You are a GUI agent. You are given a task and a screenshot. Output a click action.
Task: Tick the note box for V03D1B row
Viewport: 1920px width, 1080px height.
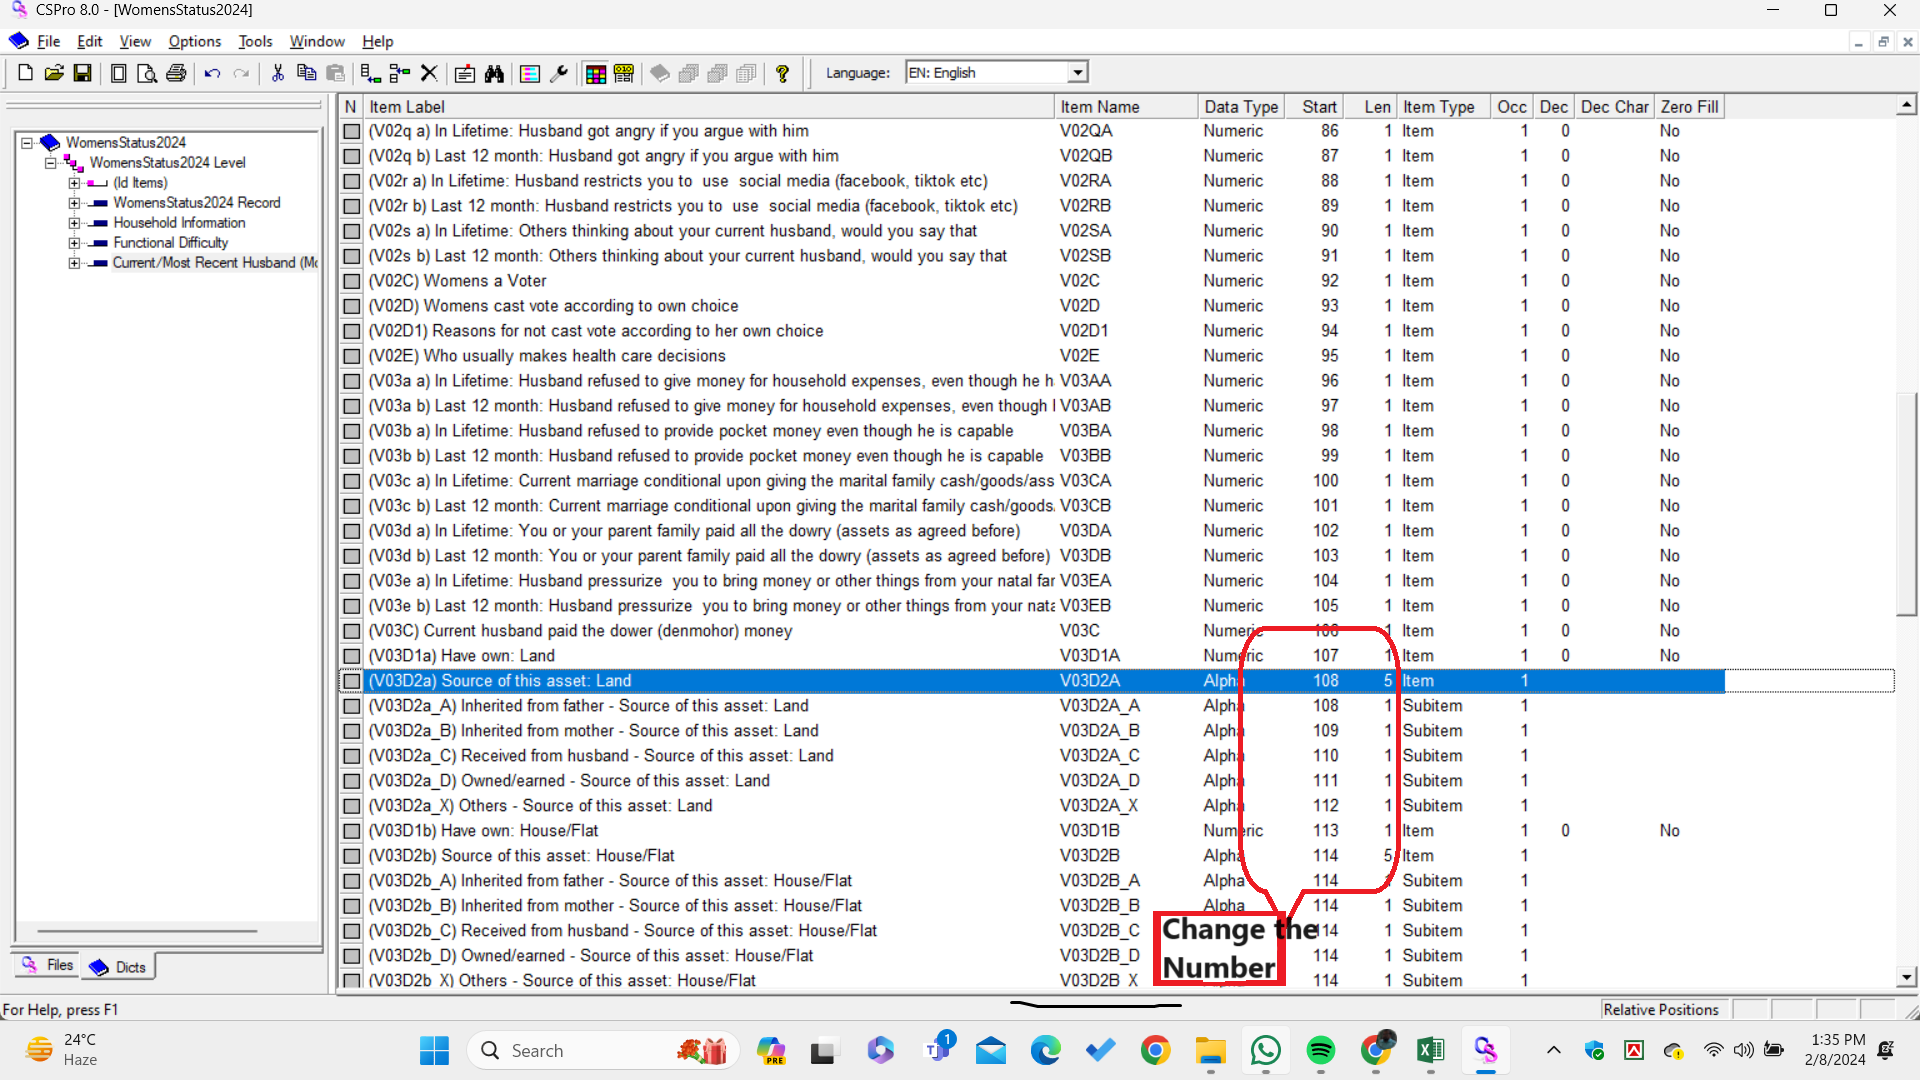(x=352, y=831)
